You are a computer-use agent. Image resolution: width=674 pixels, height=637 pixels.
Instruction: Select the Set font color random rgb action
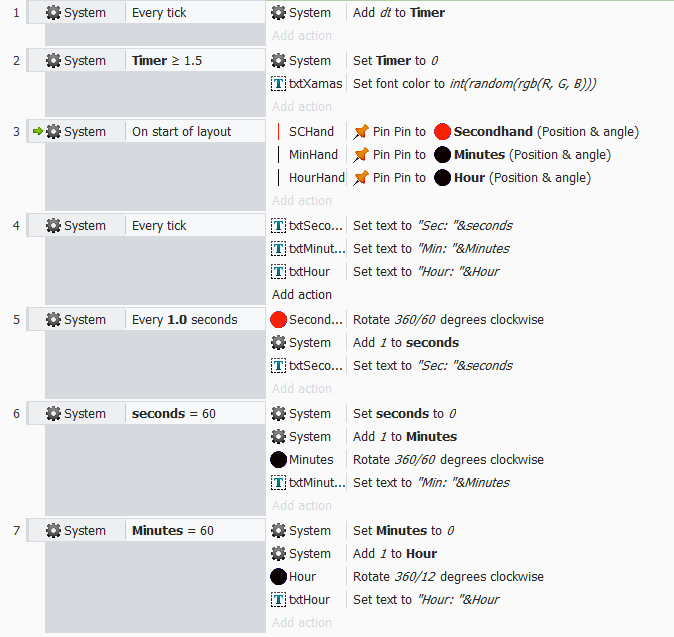coord(475,83)
